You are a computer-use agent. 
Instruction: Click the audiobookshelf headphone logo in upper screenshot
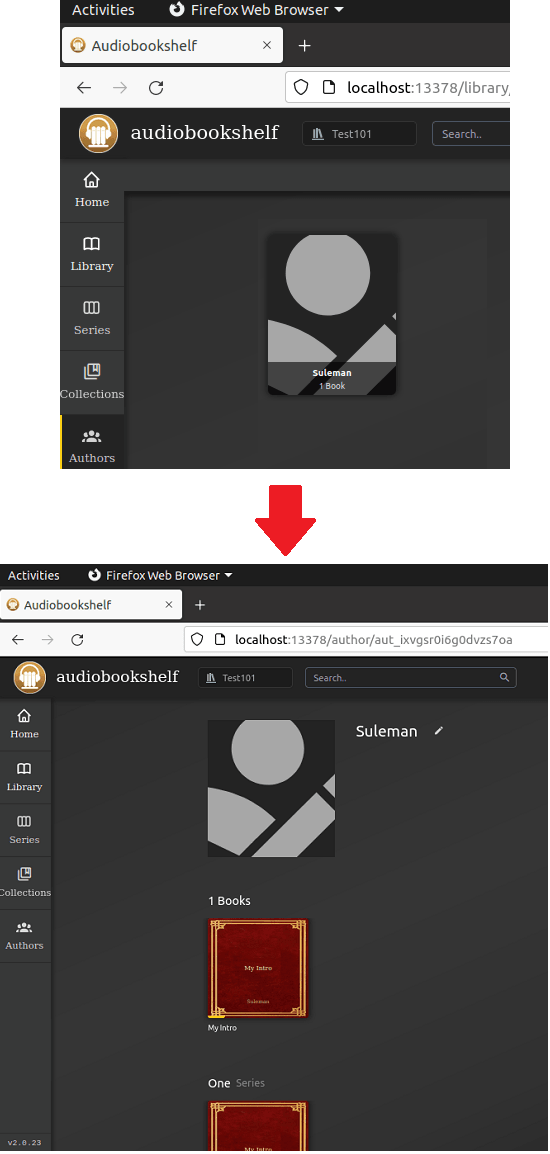click(99, 134)
